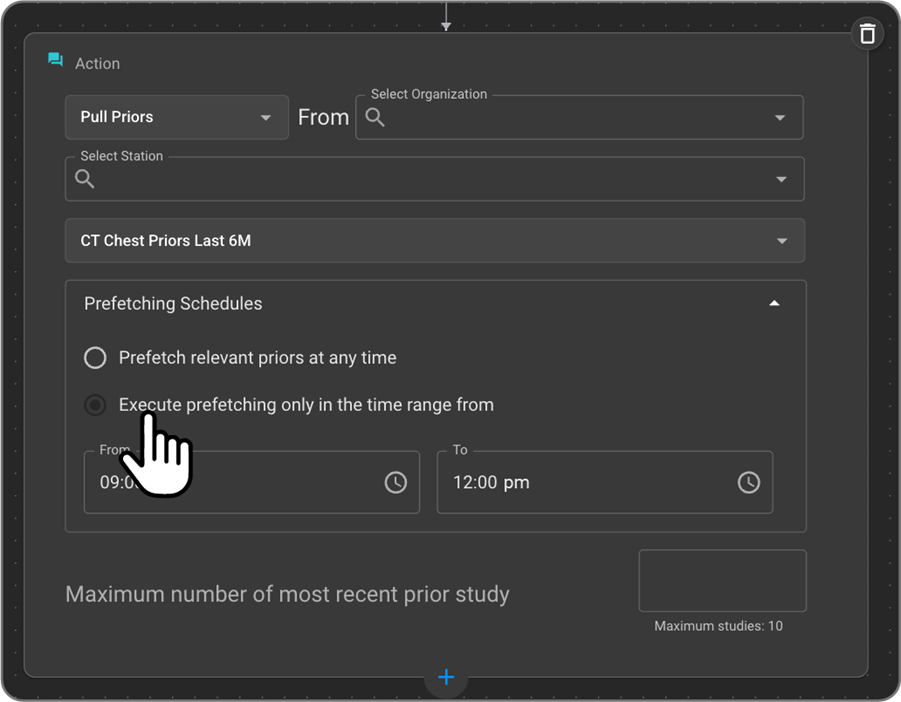Viewport: 901px width, 702px height.
Task: Add a new step with plus icon
Action: [446, 678]
